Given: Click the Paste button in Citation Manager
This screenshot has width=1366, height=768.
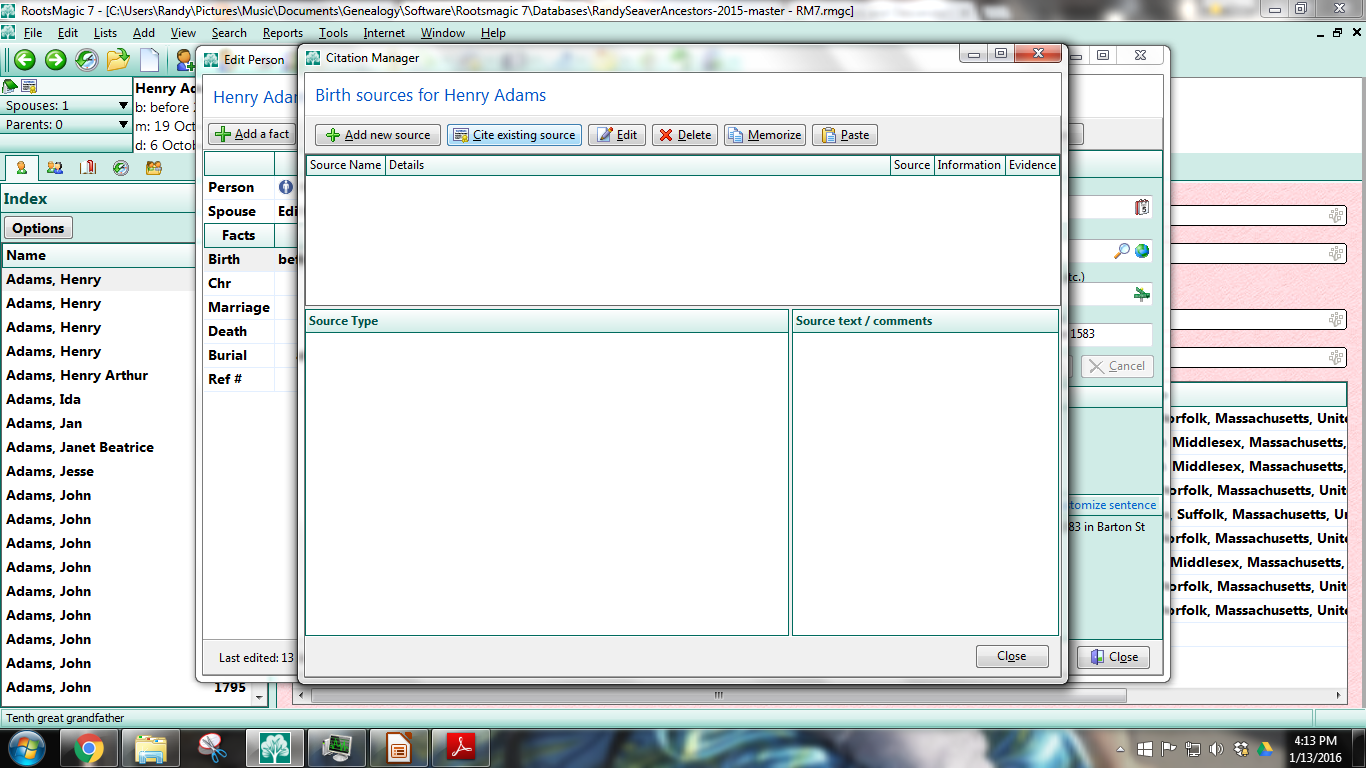Looking at the screenshot, I should point(845,135).
